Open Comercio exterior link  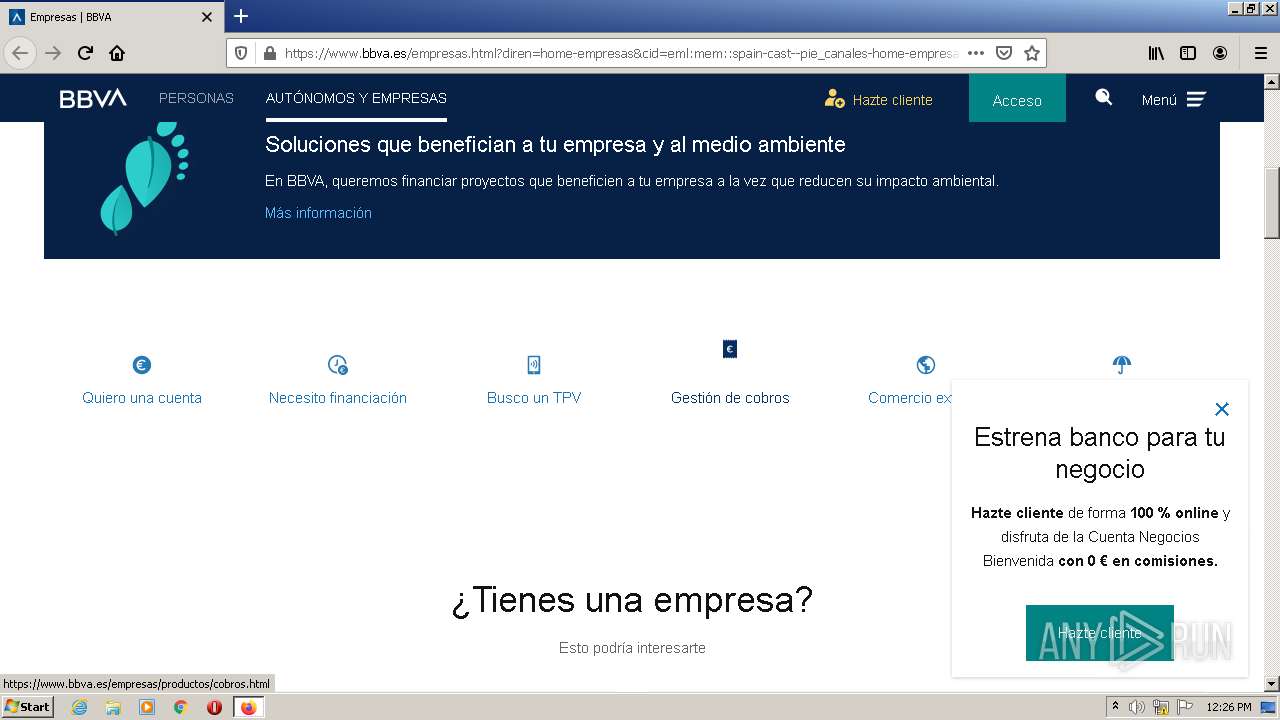coord(910,398)
